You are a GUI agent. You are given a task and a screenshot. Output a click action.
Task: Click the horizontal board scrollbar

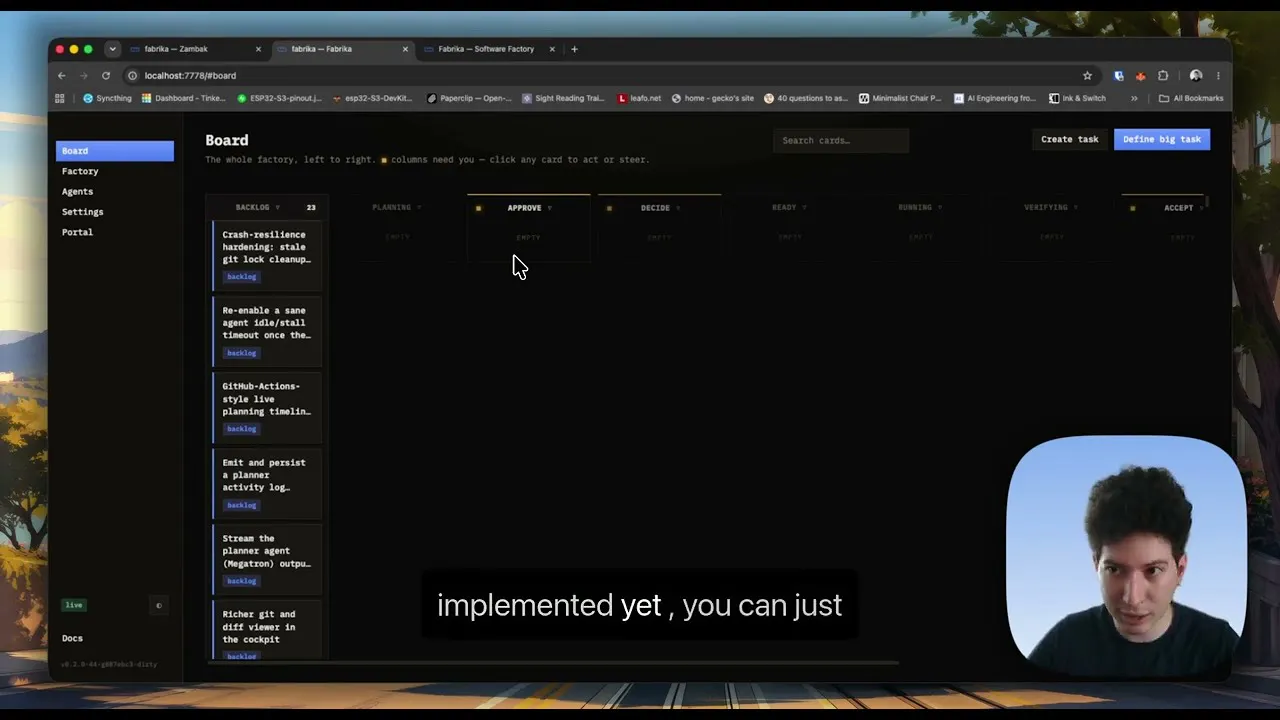[553, 662]
